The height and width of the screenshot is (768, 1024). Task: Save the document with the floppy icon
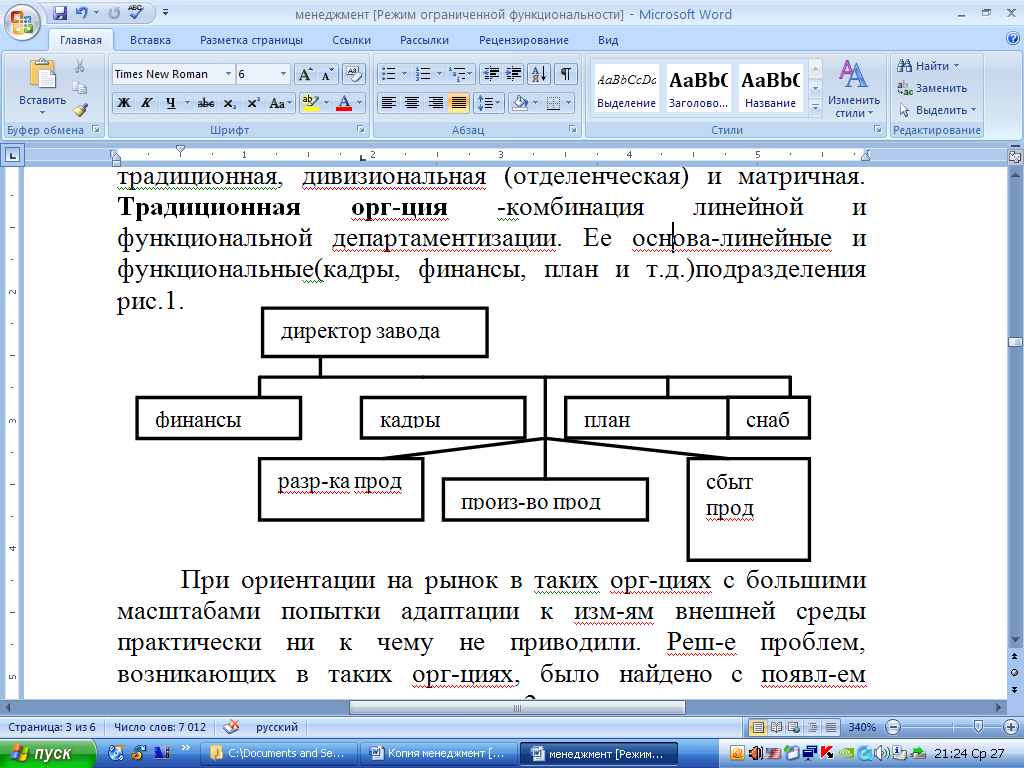pos(60,13)
